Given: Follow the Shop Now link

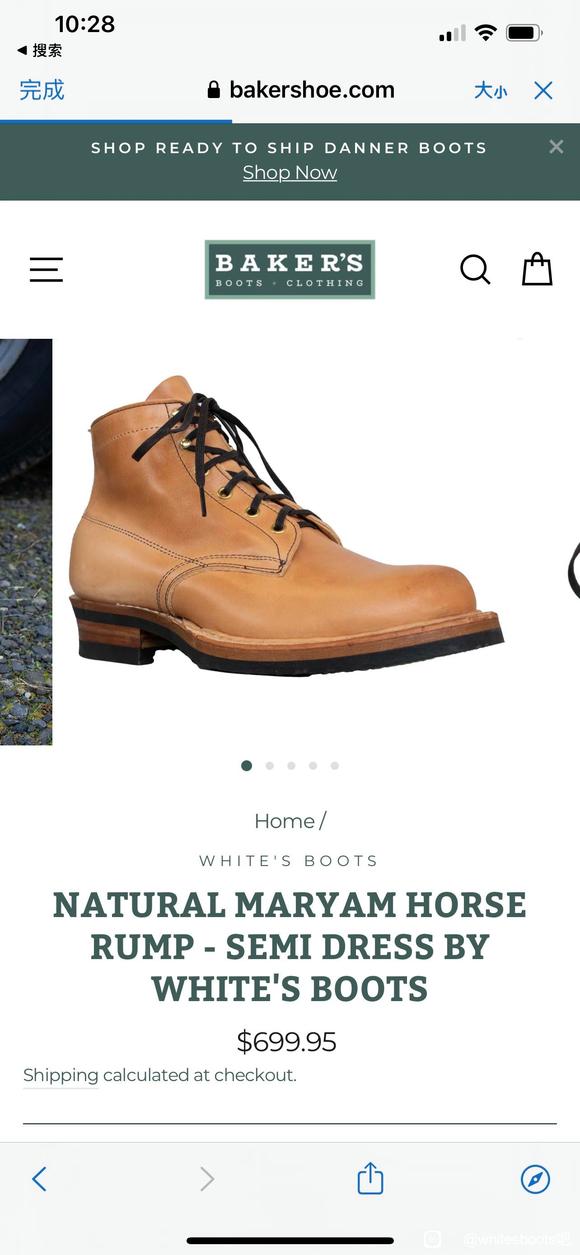Looking at the screenshot, I should click(290, 172).
